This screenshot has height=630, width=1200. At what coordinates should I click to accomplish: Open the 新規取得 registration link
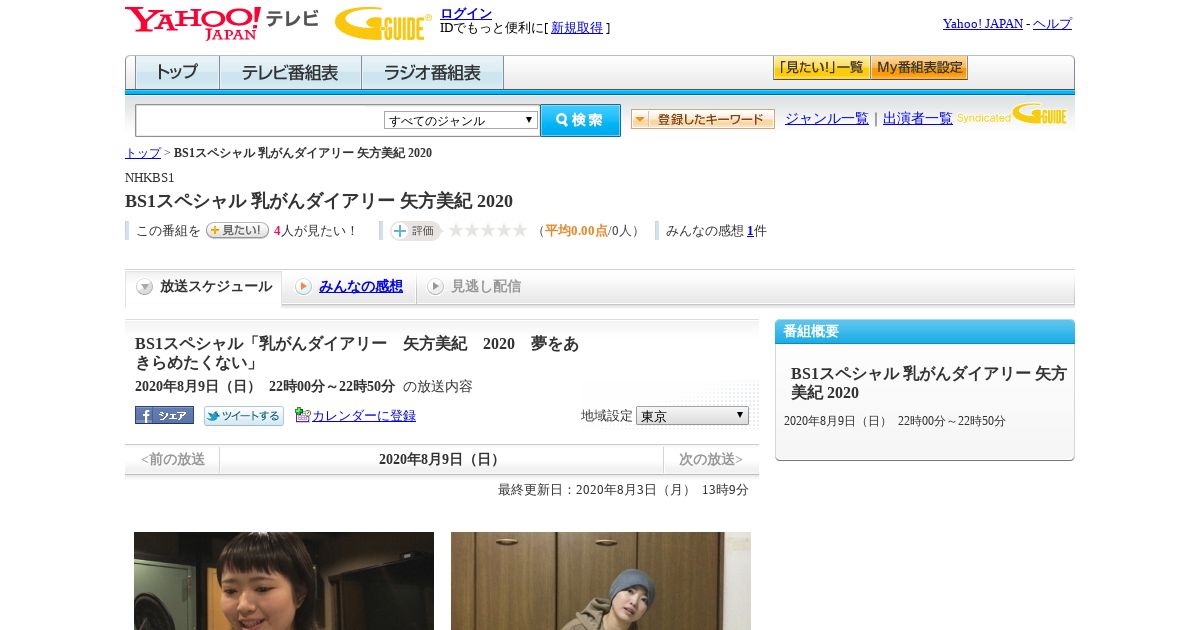577,28
